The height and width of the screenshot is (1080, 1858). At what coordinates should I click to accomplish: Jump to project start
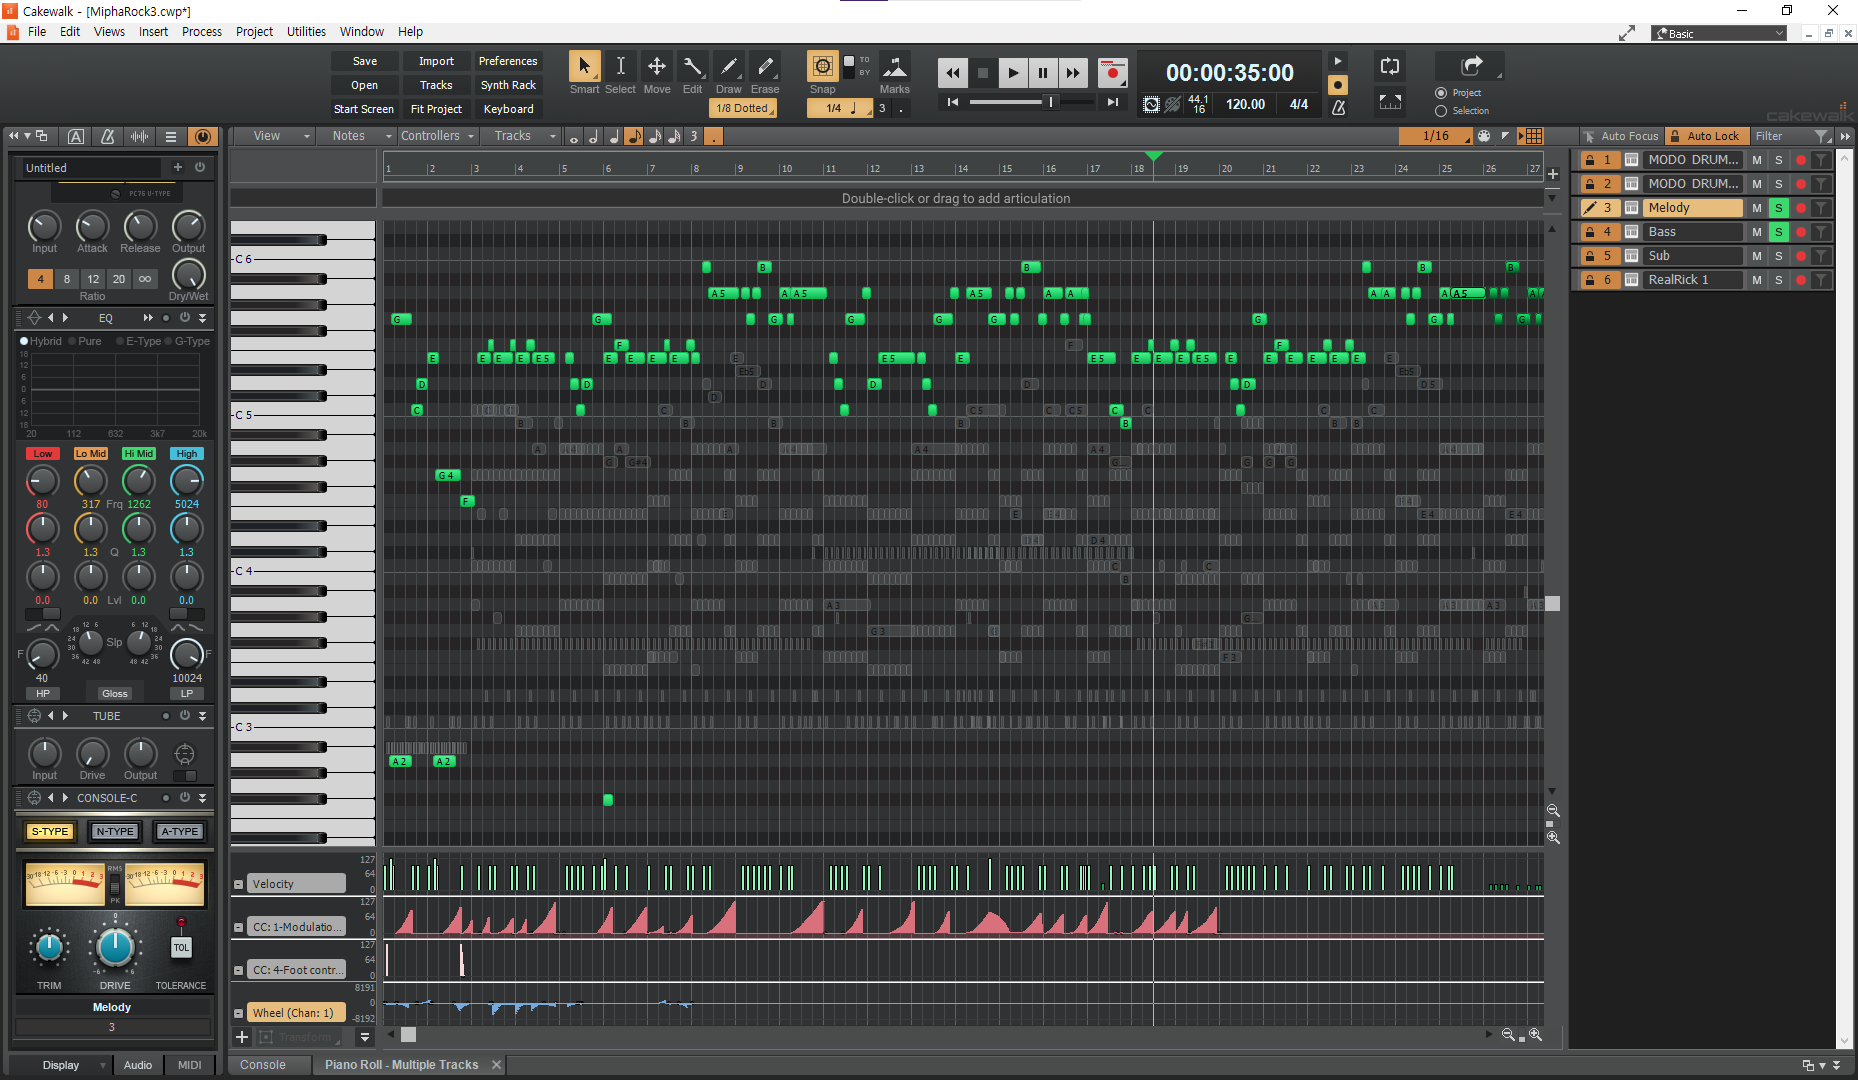point(953,102)
